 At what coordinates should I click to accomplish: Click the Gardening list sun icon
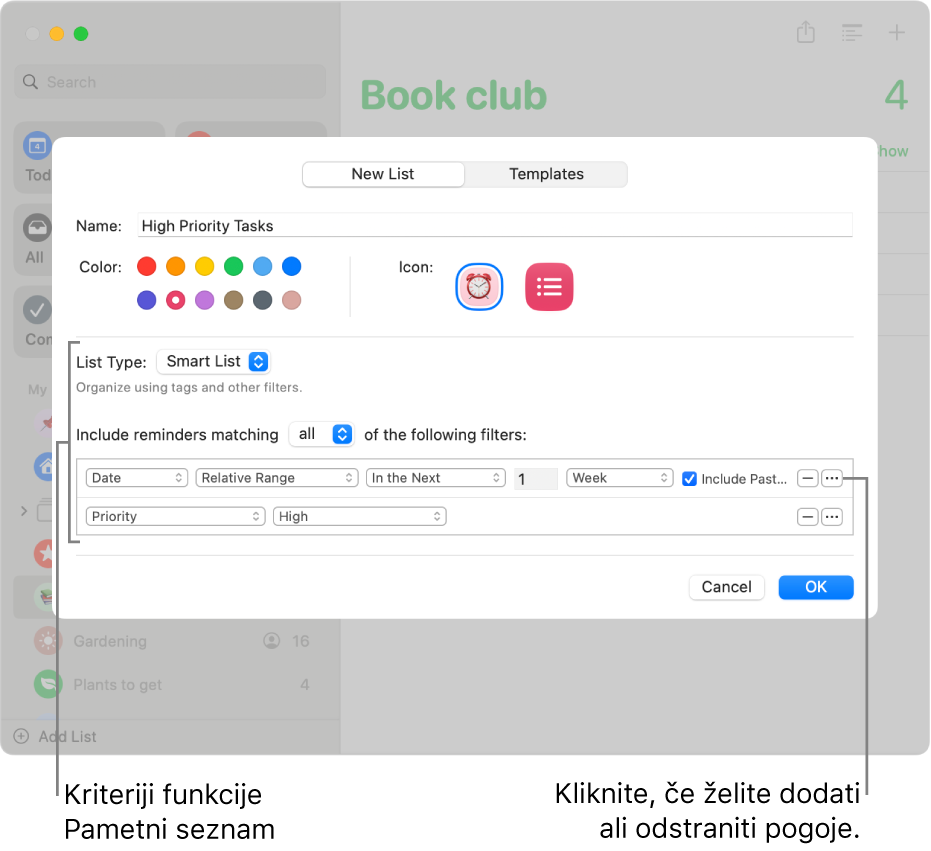(x=48, y=641)
